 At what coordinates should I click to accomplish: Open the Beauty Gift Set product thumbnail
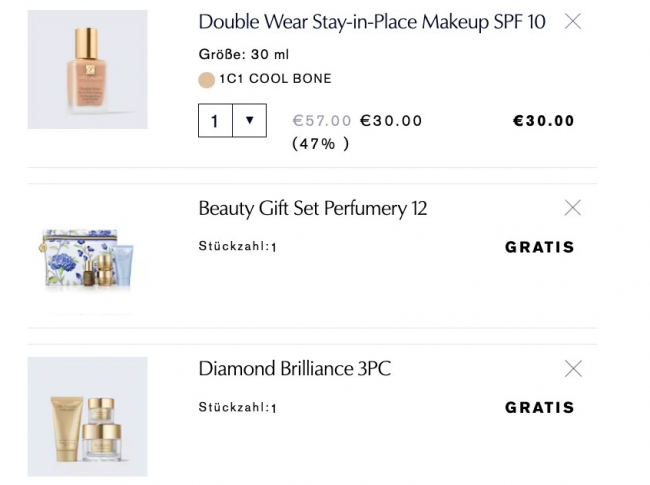(87, 257)
